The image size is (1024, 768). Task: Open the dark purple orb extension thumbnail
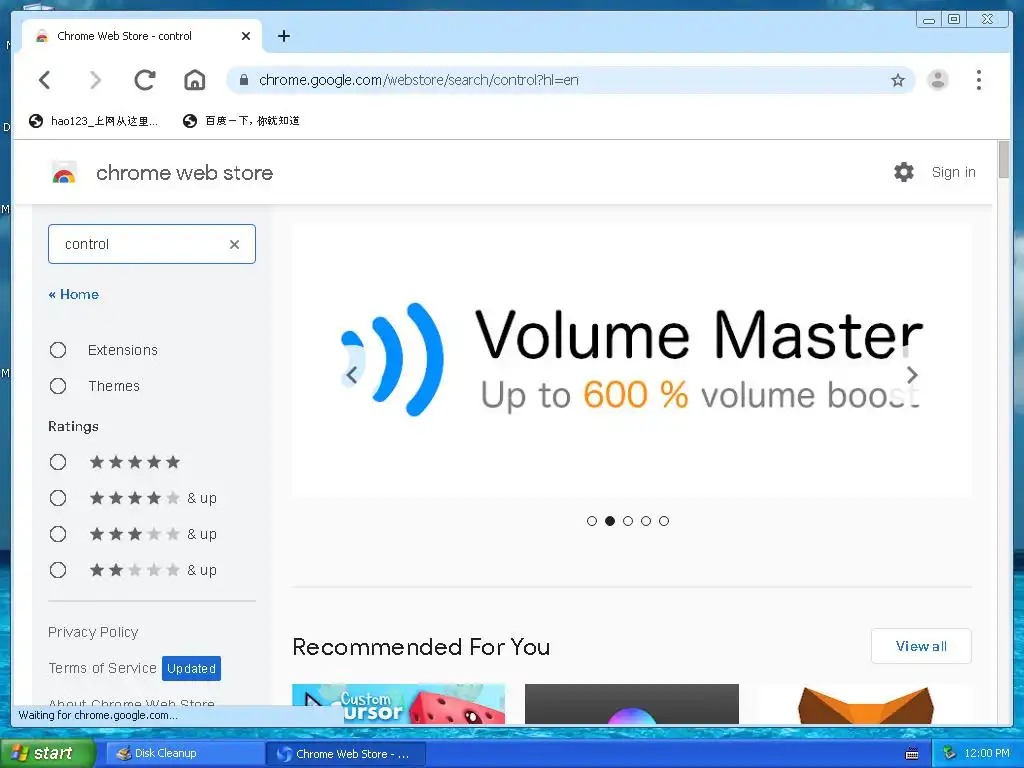(x=632, y=704)
